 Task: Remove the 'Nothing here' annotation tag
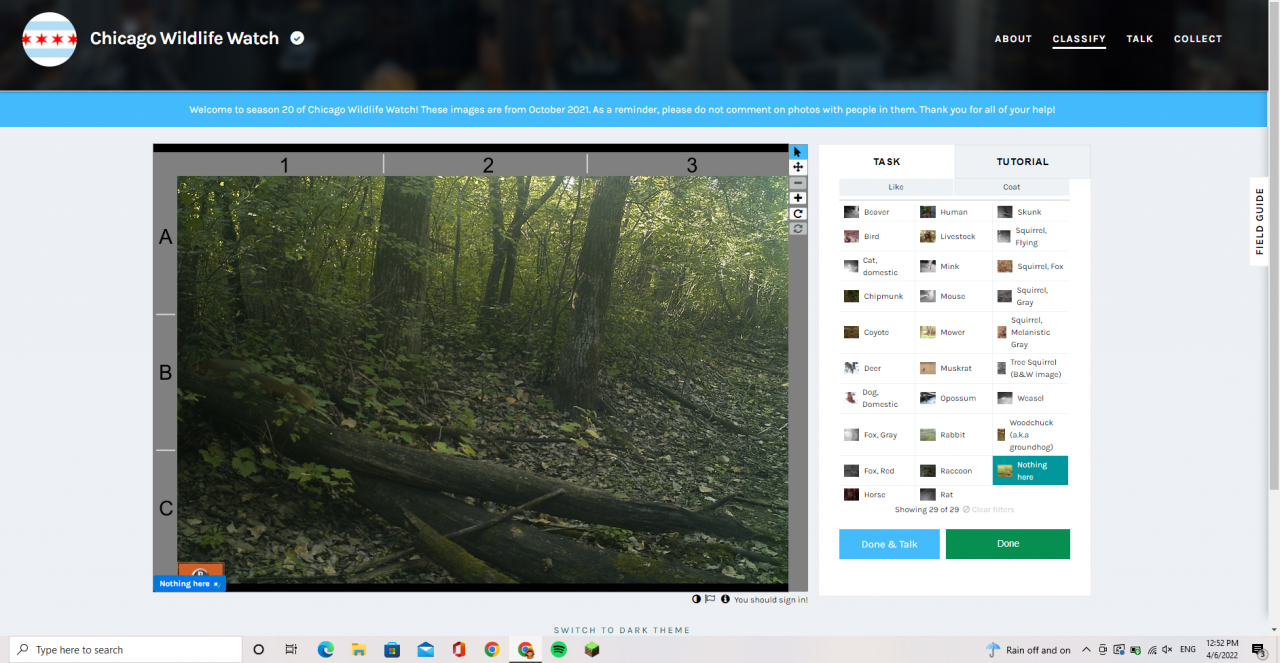click(x=215, y=584)
